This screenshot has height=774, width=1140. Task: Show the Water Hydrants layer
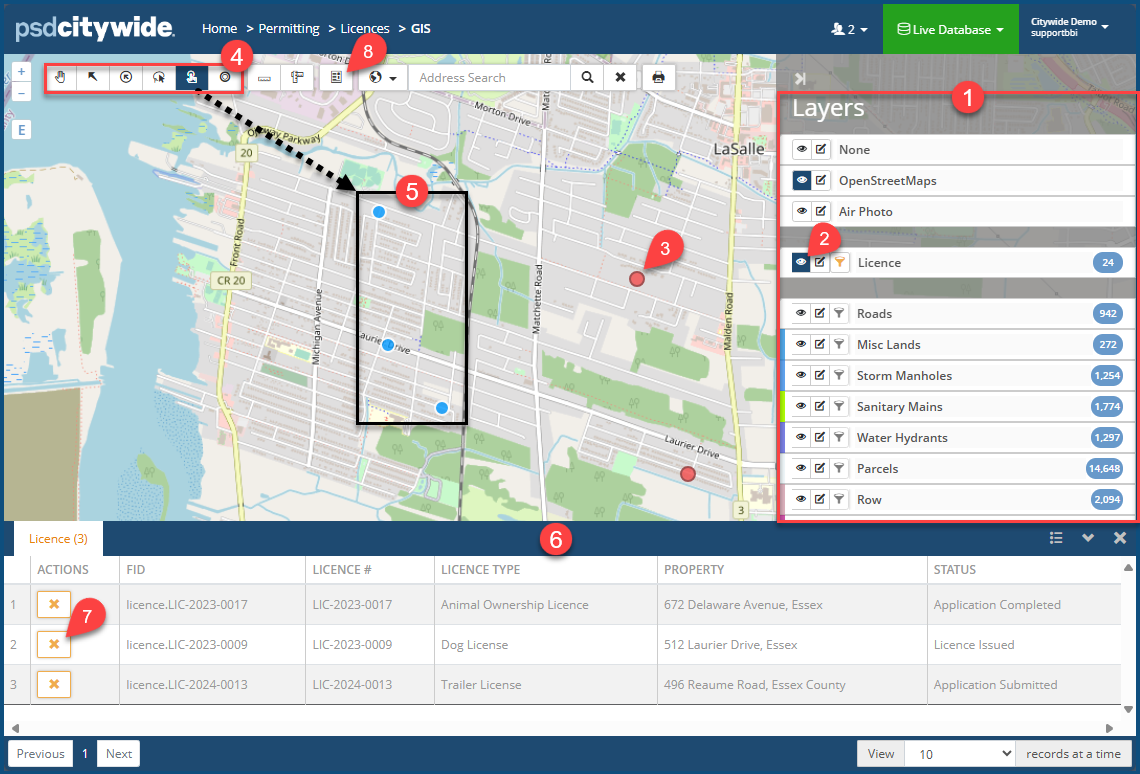pyautogui.click(x=801, y=438)
